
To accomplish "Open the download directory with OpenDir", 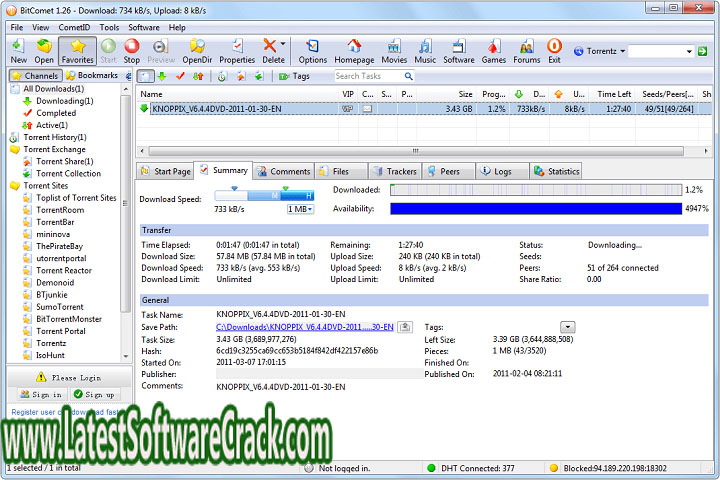I will point(197,50).
